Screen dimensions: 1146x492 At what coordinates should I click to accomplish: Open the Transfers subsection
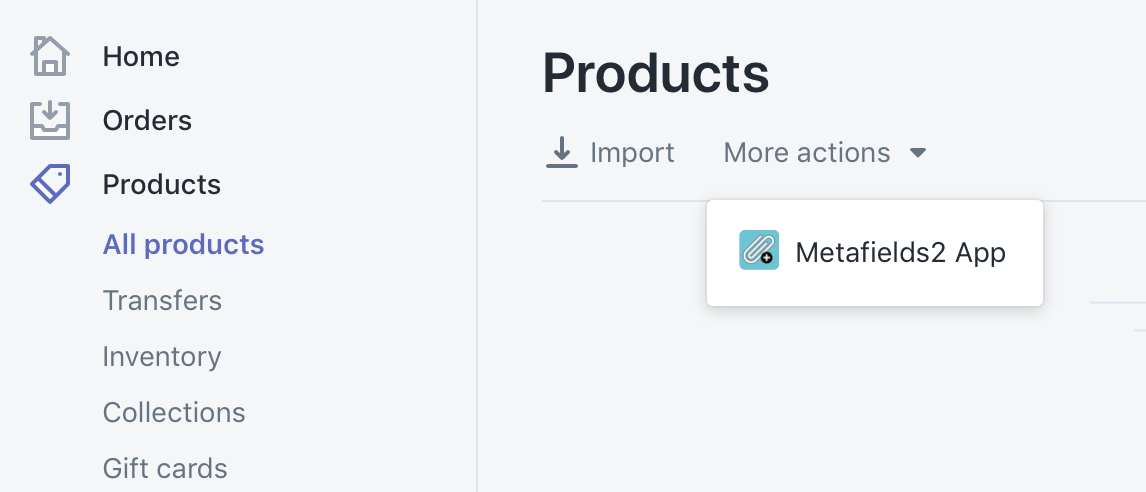[162, 301]
